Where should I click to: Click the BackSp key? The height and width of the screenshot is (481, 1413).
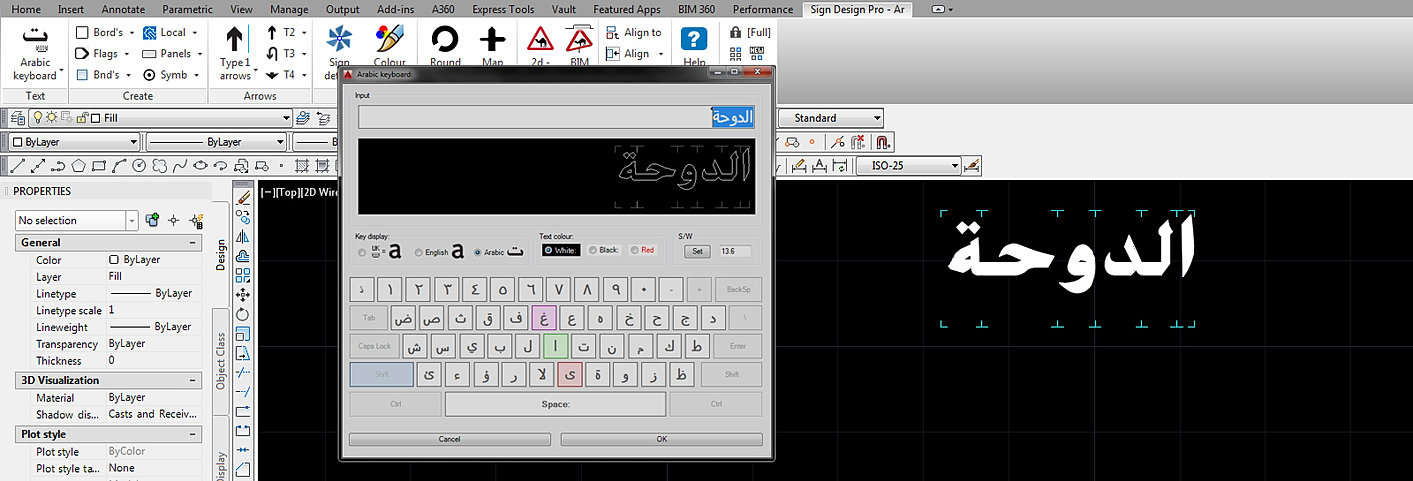pyautogui.click(x=738, y=290)
